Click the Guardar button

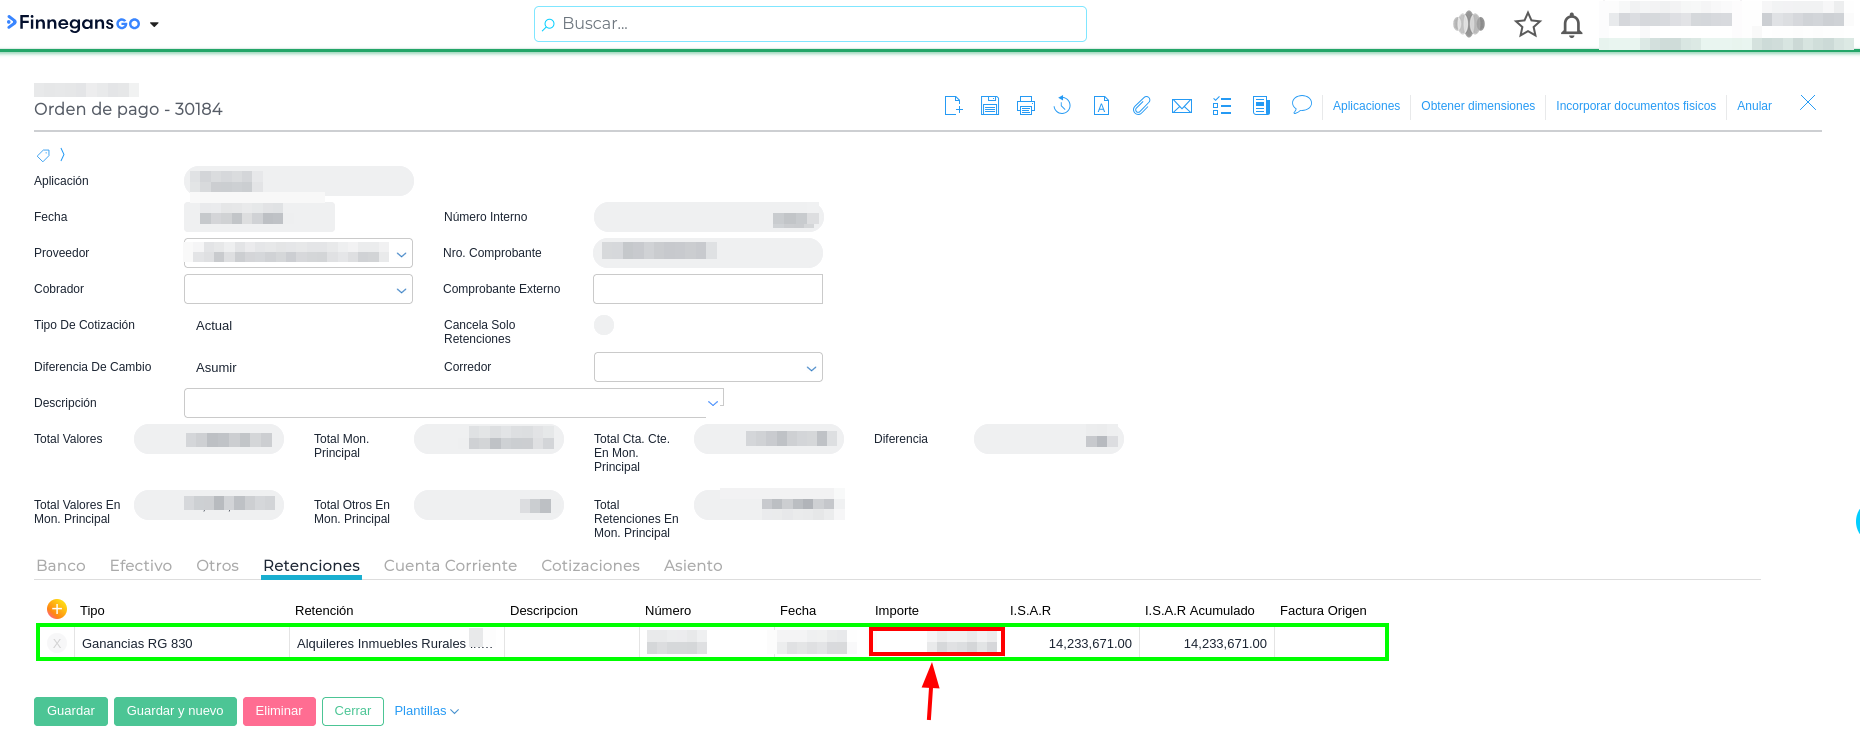coord(71,711)
